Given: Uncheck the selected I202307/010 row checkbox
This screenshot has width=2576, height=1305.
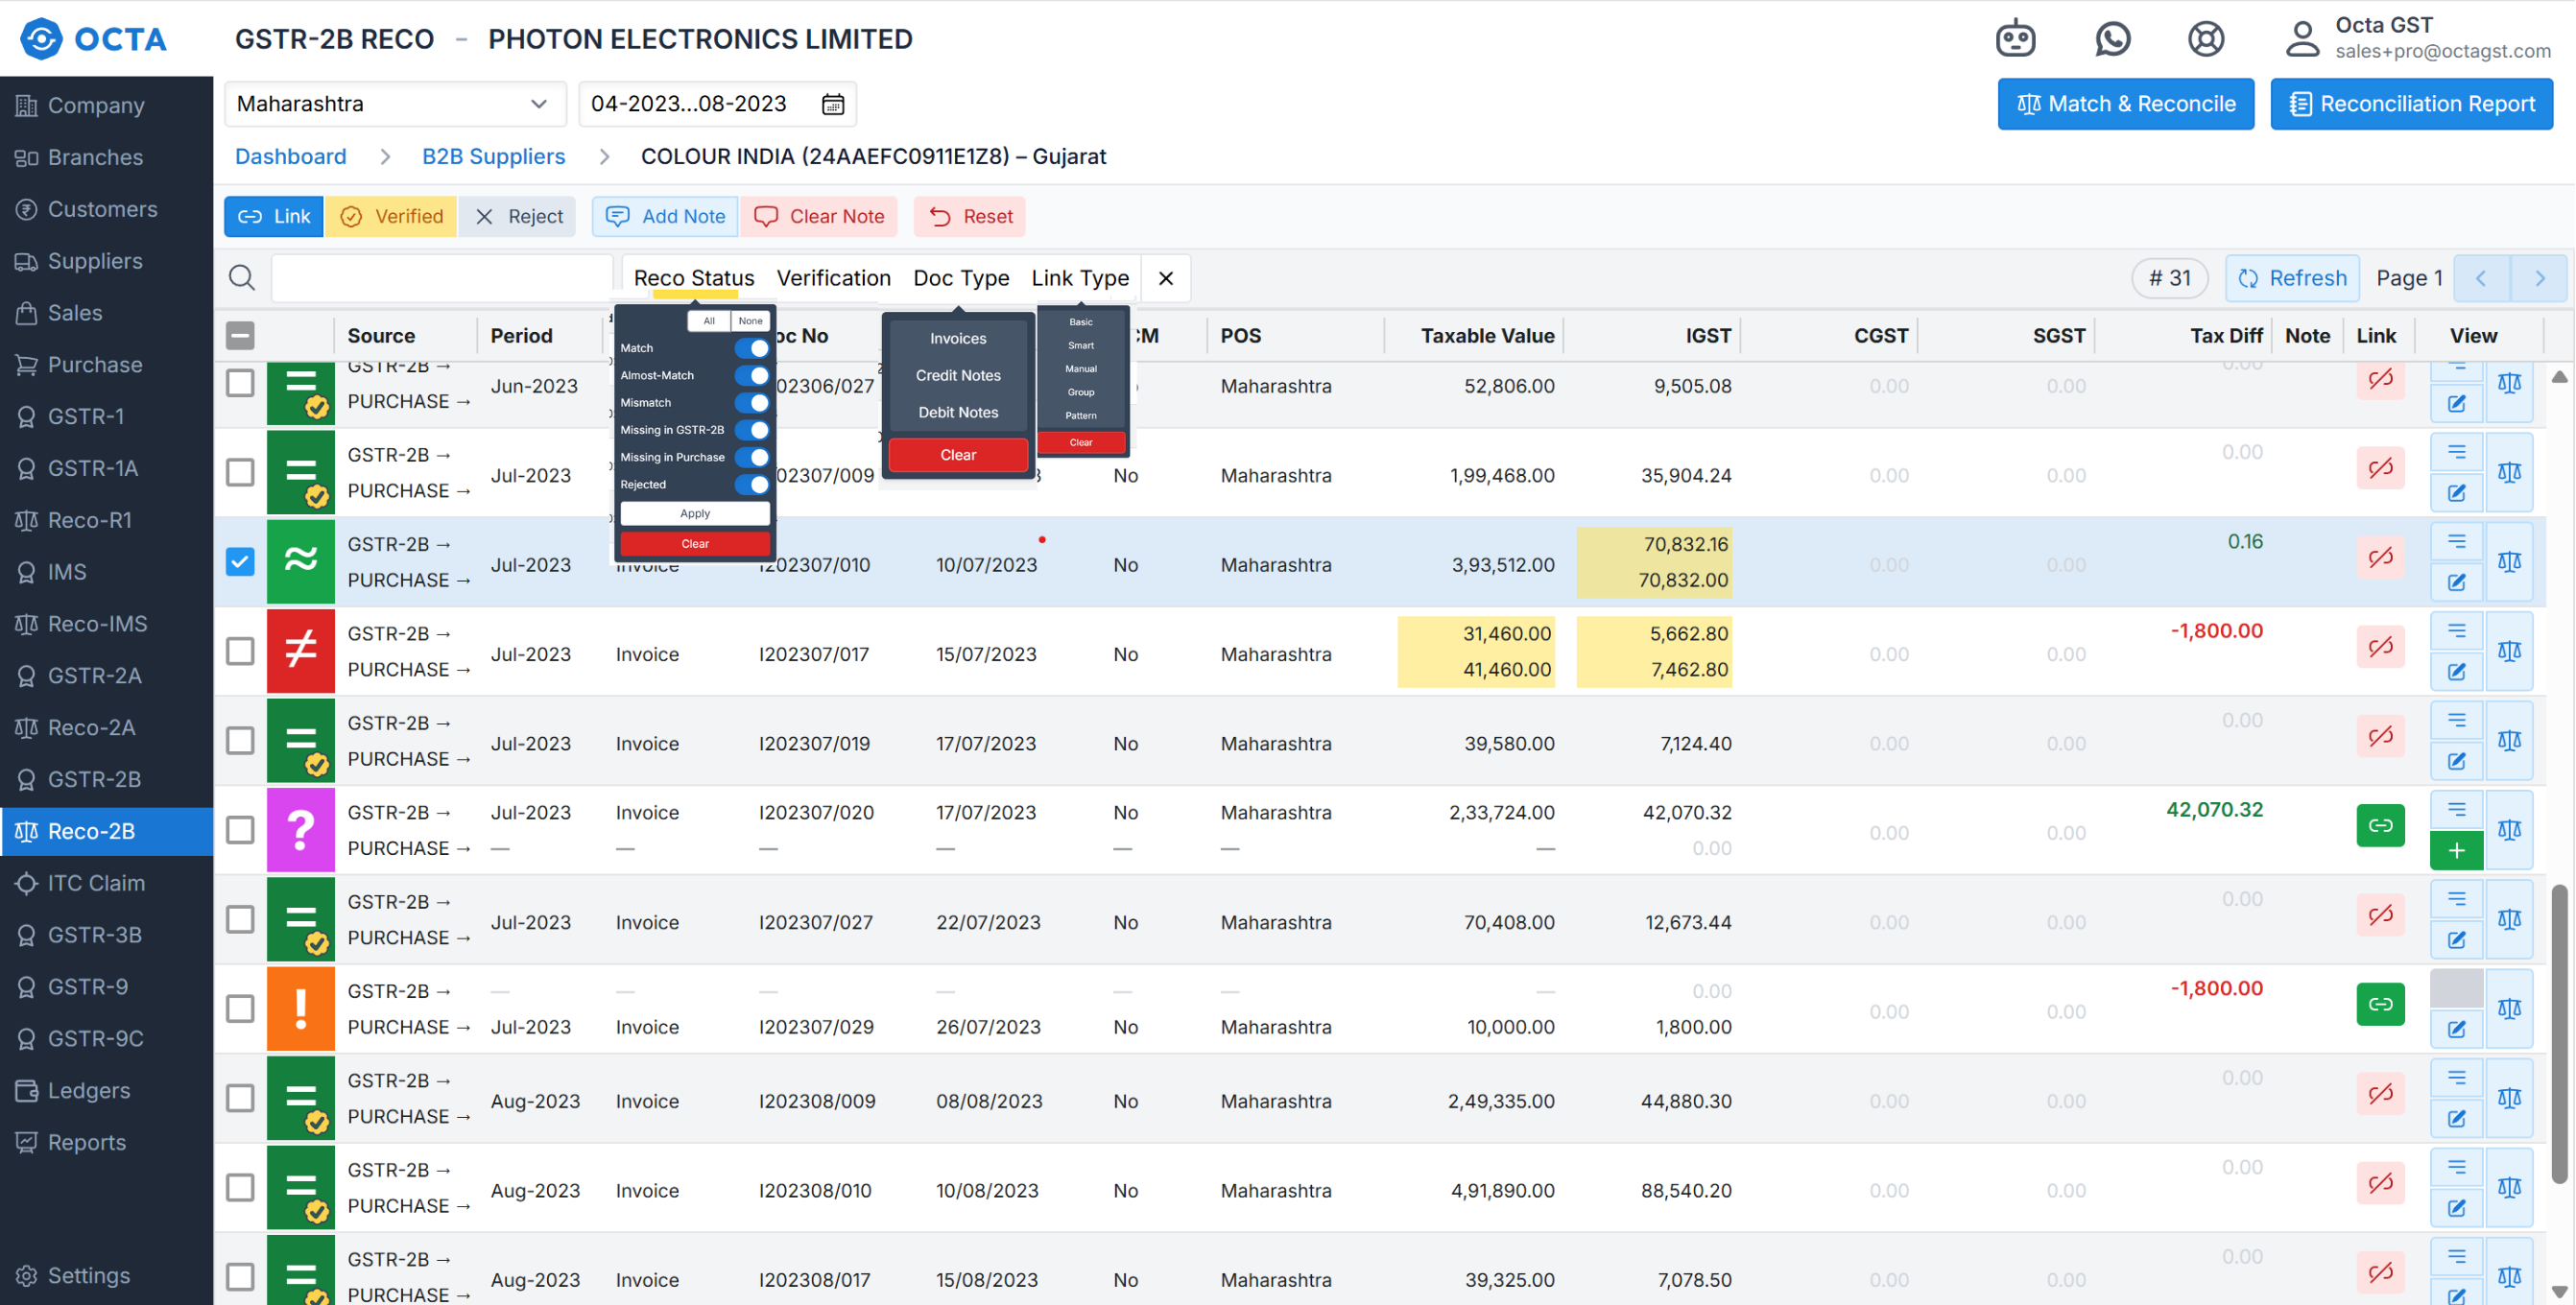Looking at the screenshot, I should pyautogui.click(x=240, y=562).
